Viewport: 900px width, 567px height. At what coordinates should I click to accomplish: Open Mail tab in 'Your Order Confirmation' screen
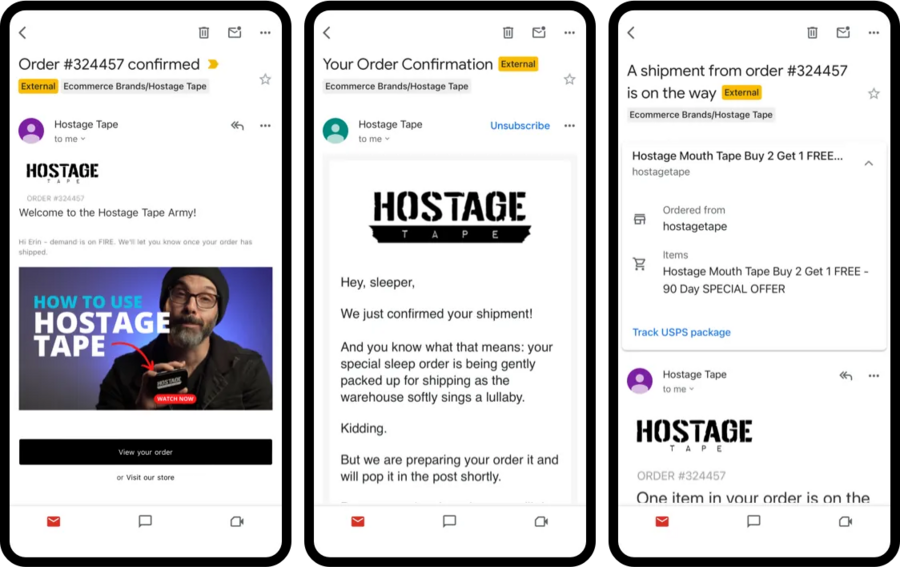coord(358,521)
